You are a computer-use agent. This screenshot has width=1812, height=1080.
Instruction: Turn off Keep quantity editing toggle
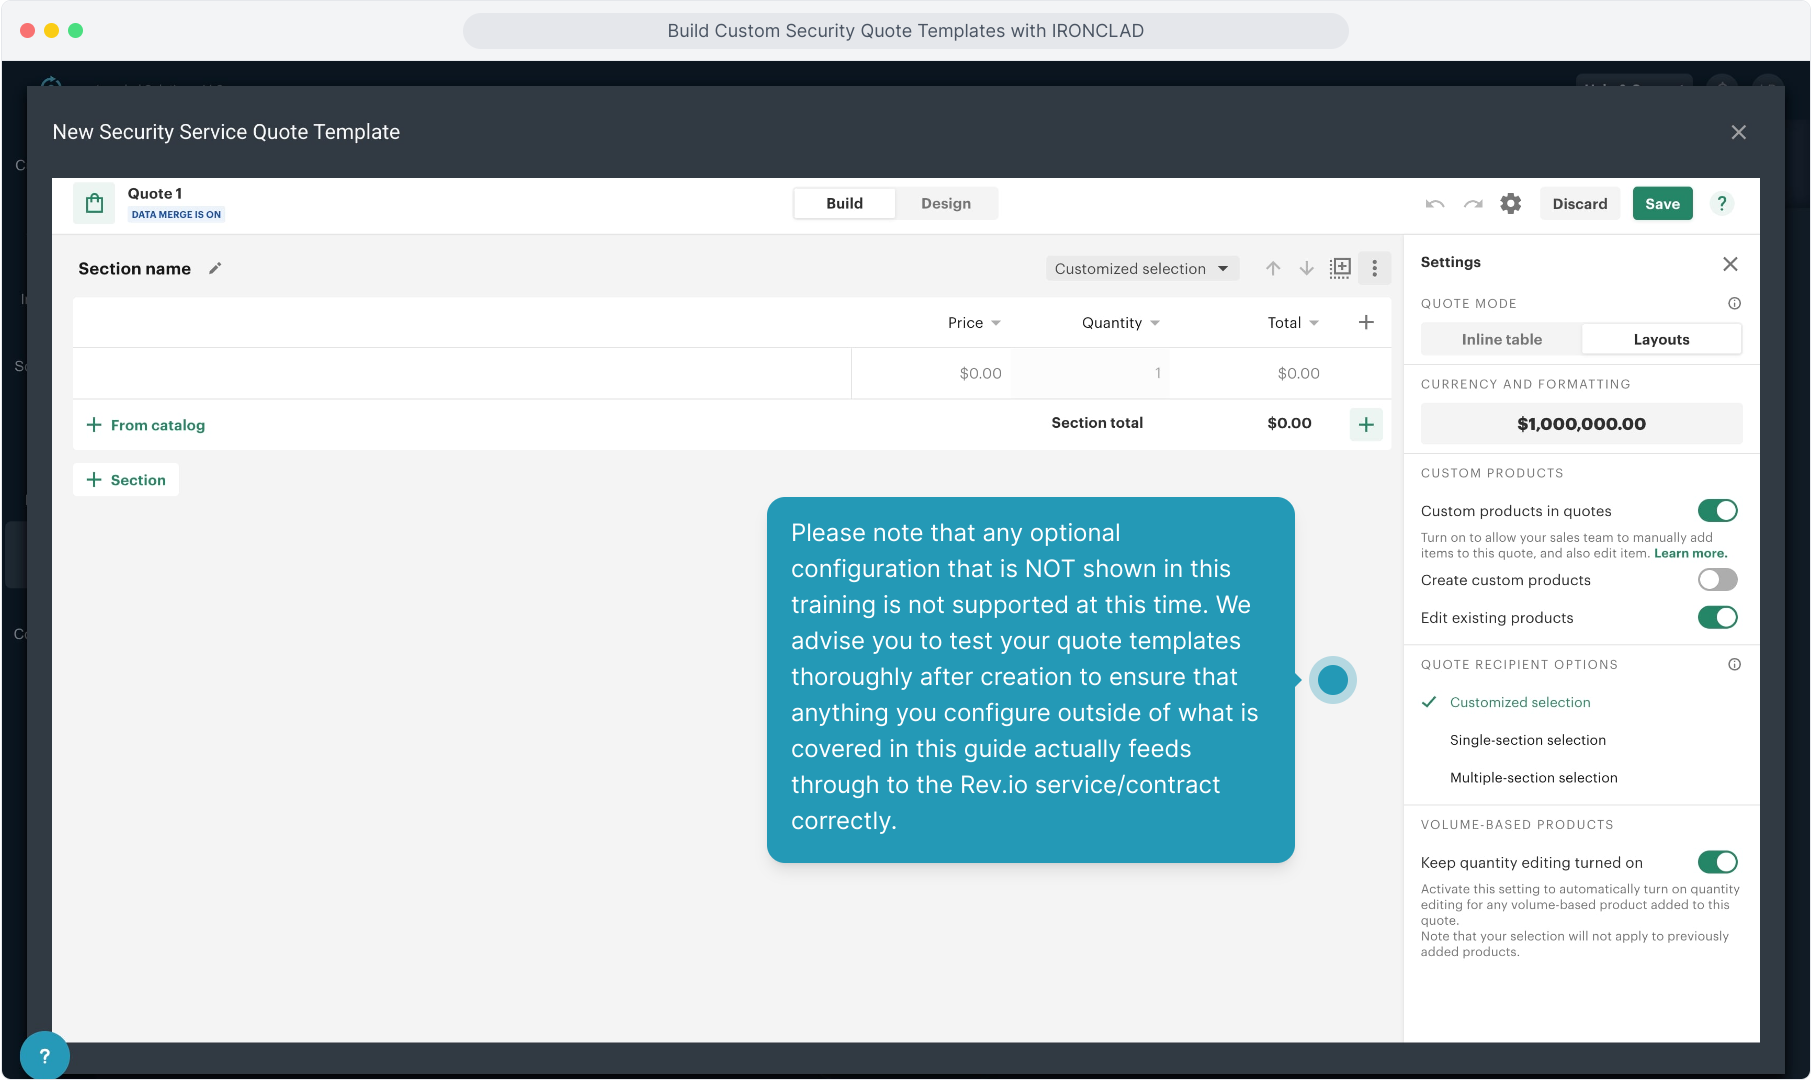[x=1717, y=862]
